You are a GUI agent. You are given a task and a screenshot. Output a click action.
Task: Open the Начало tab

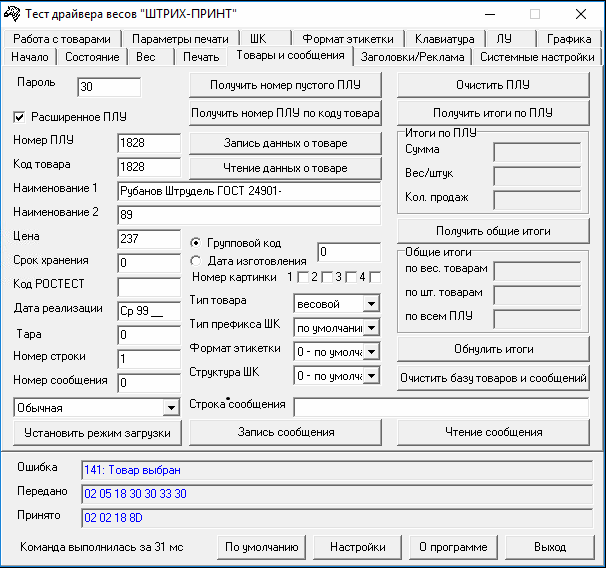point(30,57)
